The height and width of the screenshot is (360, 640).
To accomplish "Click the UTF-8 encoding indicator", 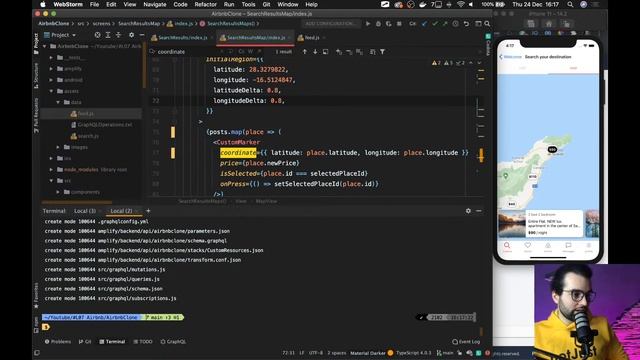I will (x=316, y=353).
